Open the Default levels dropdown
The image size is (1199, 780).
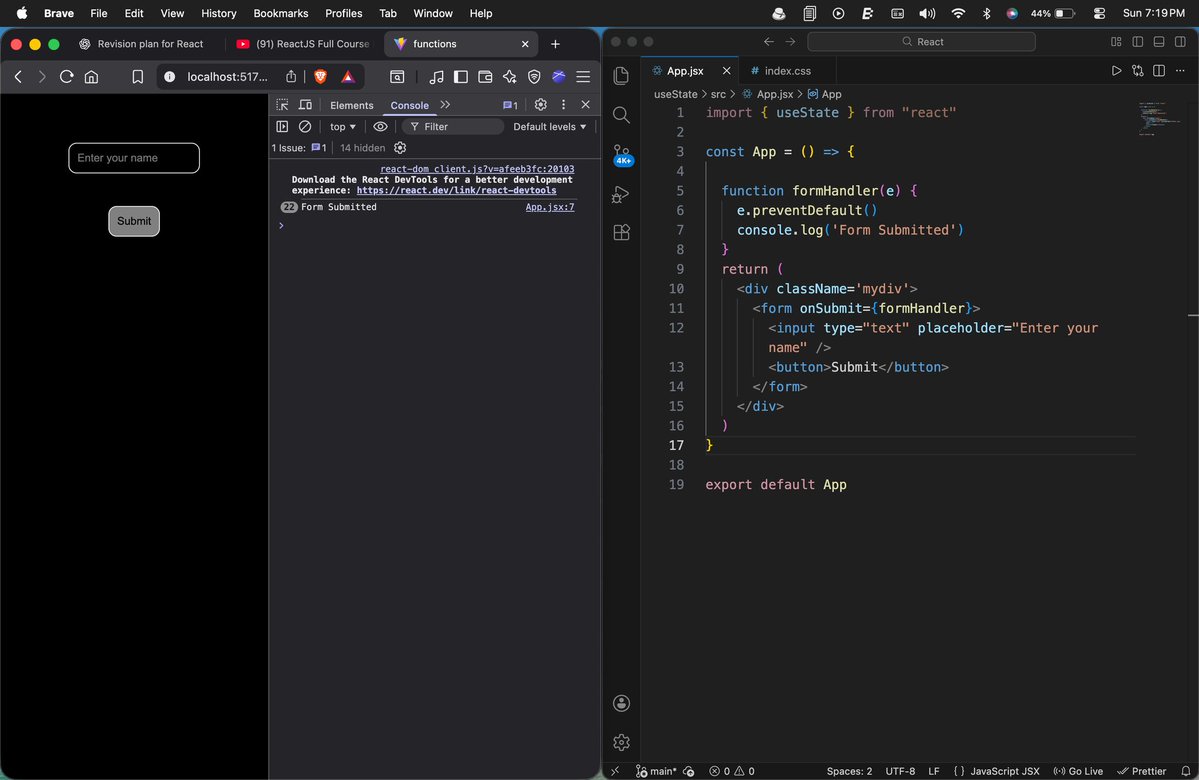tap(548, 126)
